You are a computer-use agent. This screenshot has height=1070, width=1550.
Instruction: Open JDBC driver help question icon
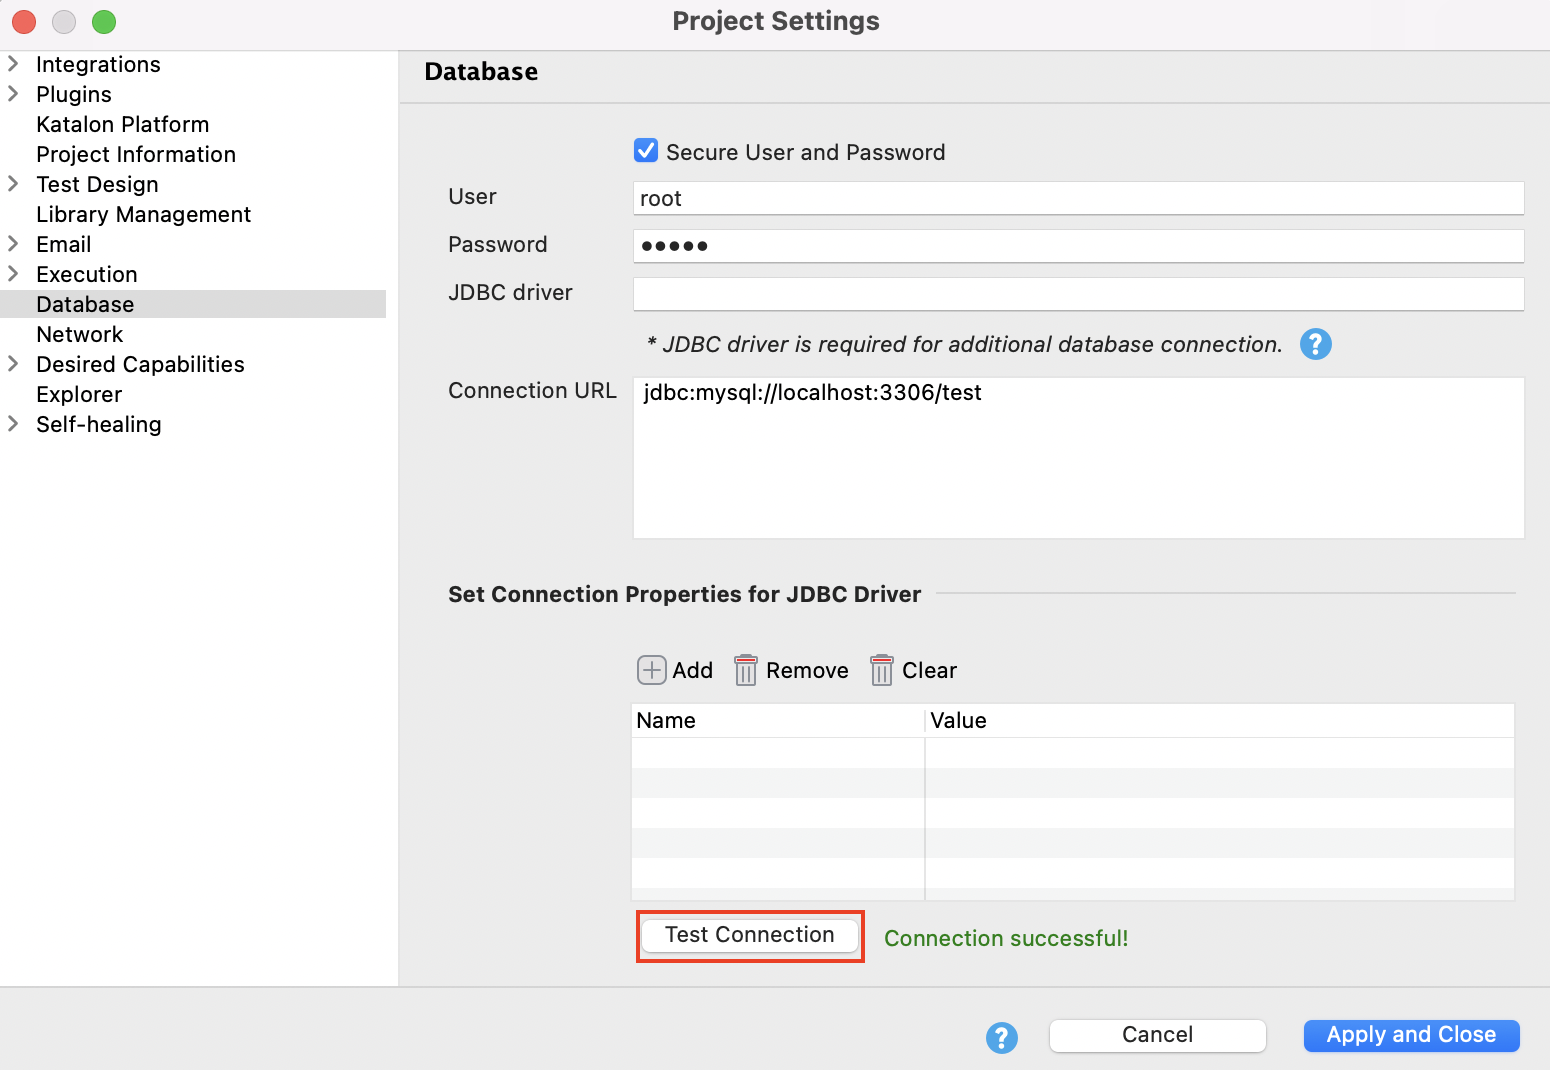click(1315, 344)
